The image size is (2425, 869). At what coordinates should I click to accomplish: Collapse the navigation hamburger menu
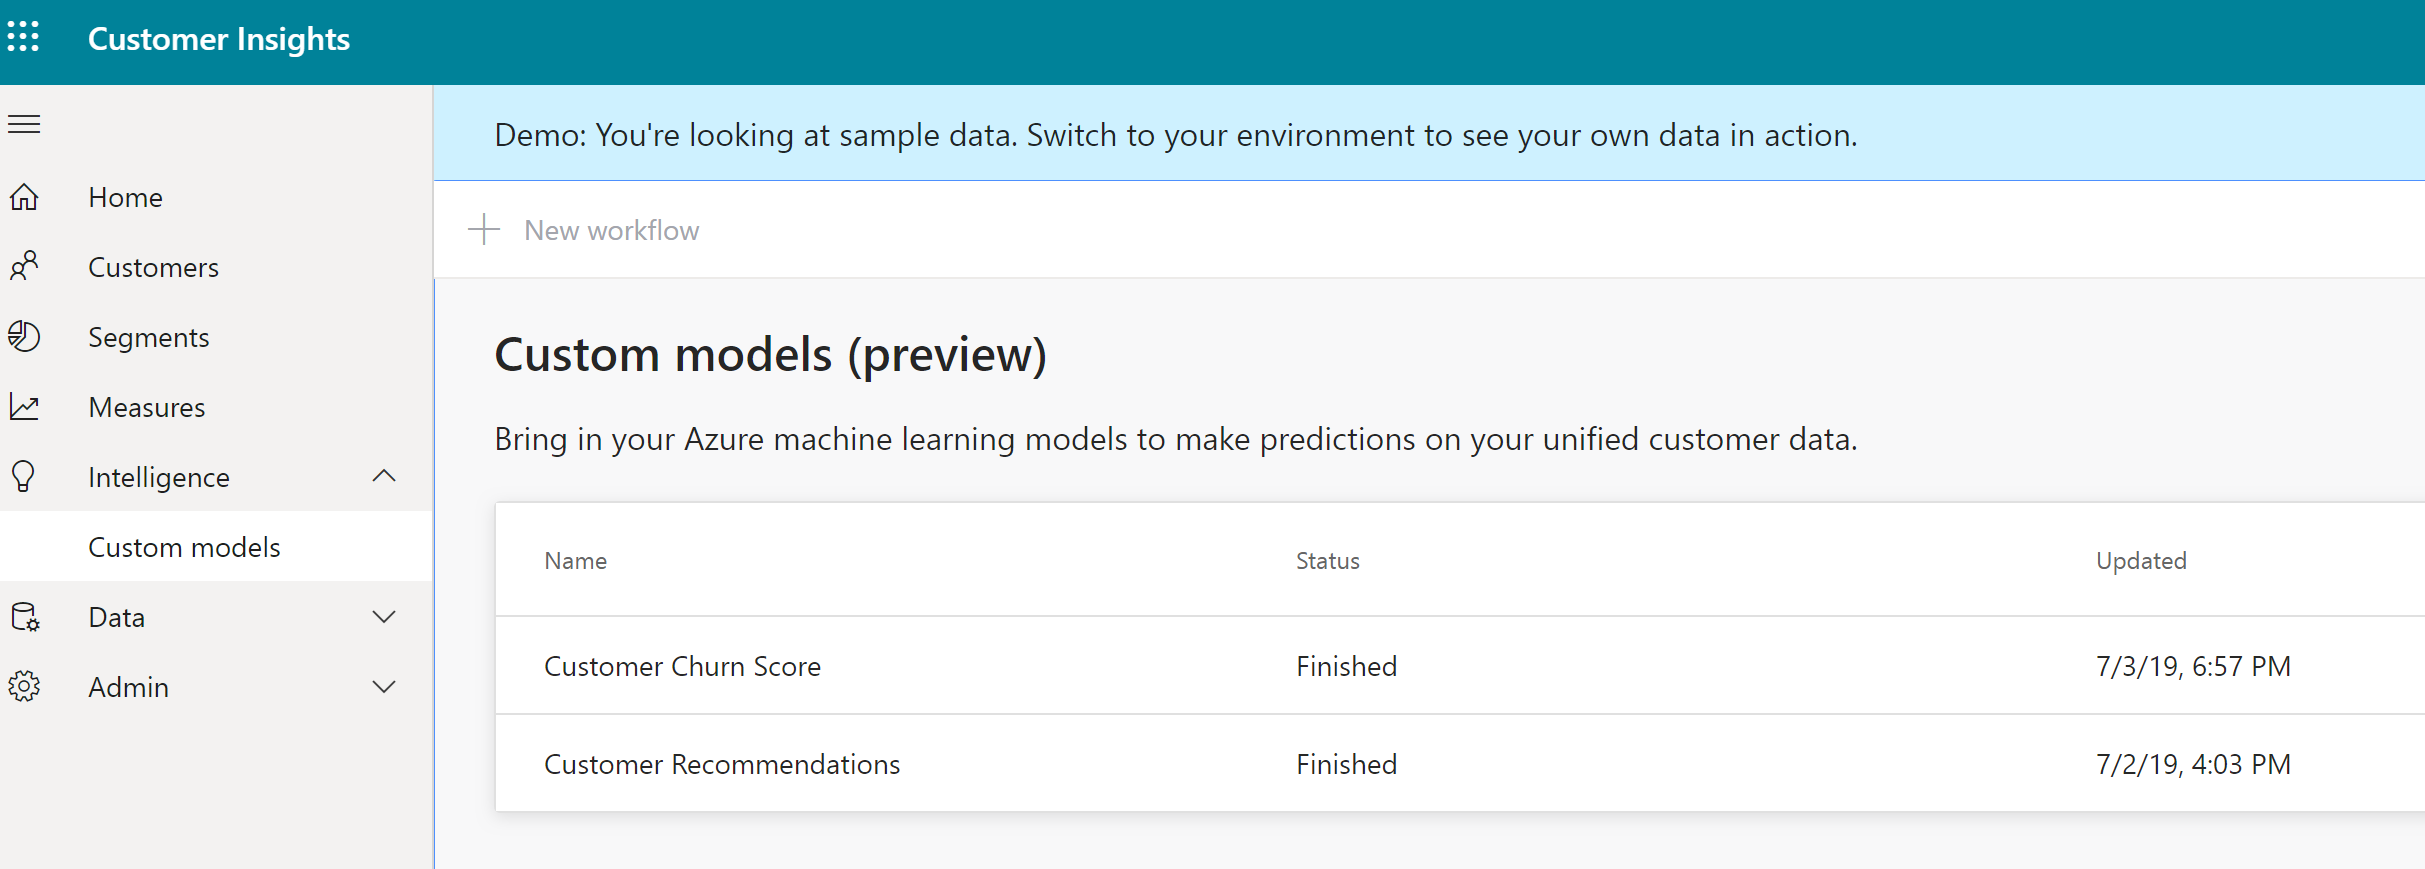[x=24, y=124]
